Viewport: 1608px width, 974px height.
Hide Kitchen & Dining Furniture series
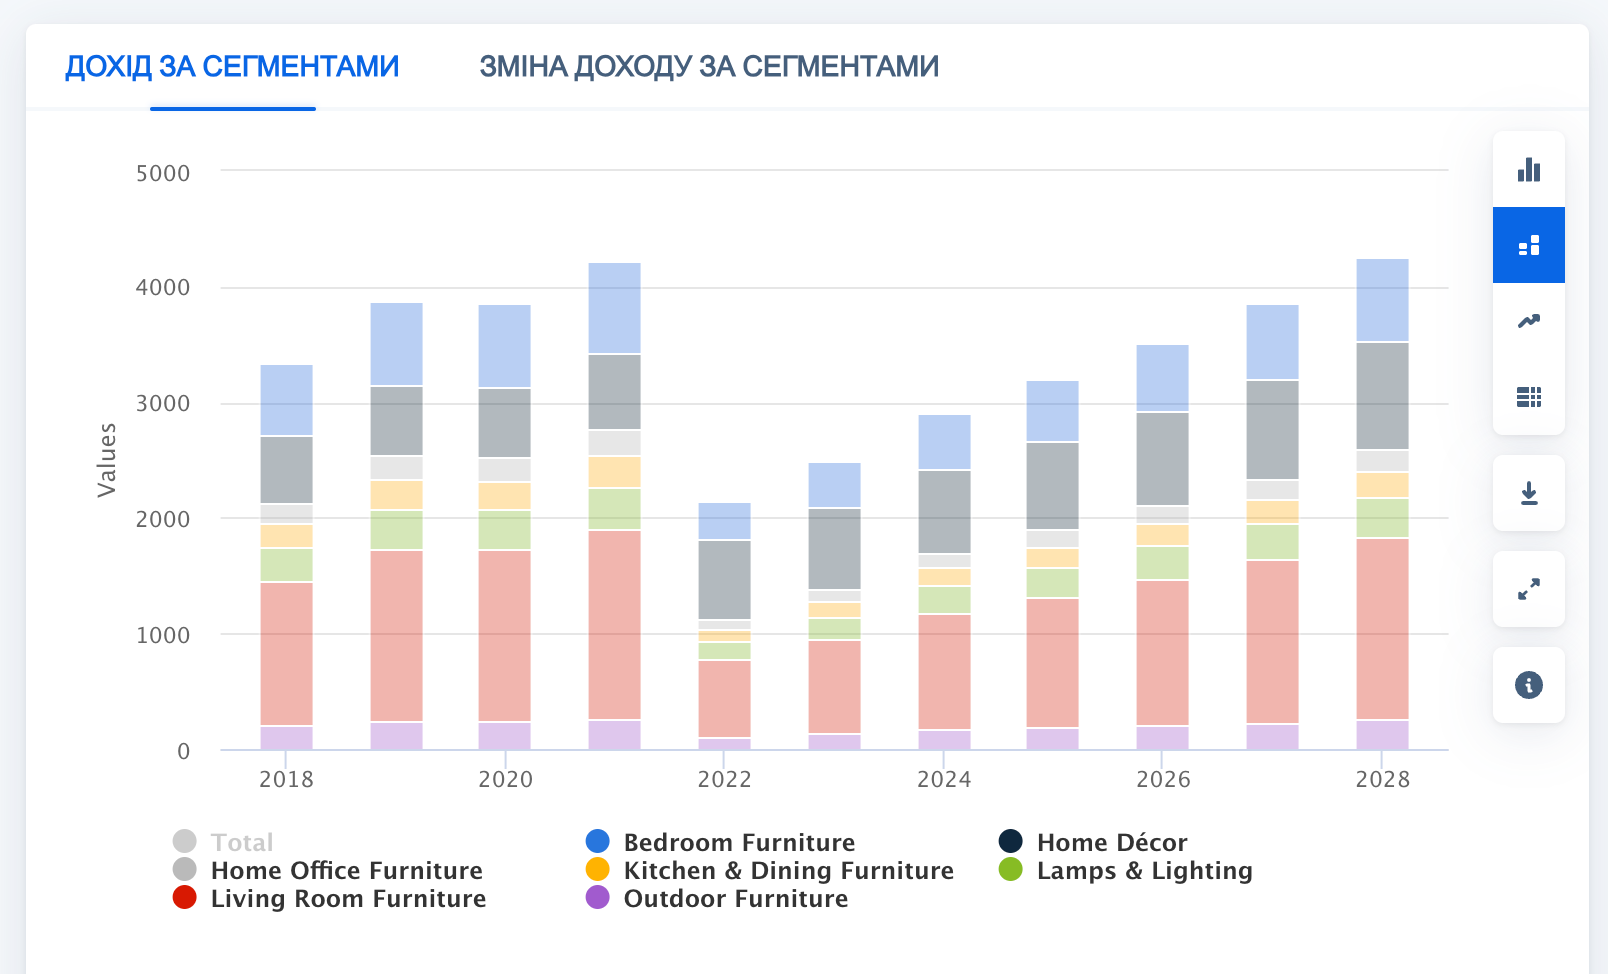(x=788, y=870)
